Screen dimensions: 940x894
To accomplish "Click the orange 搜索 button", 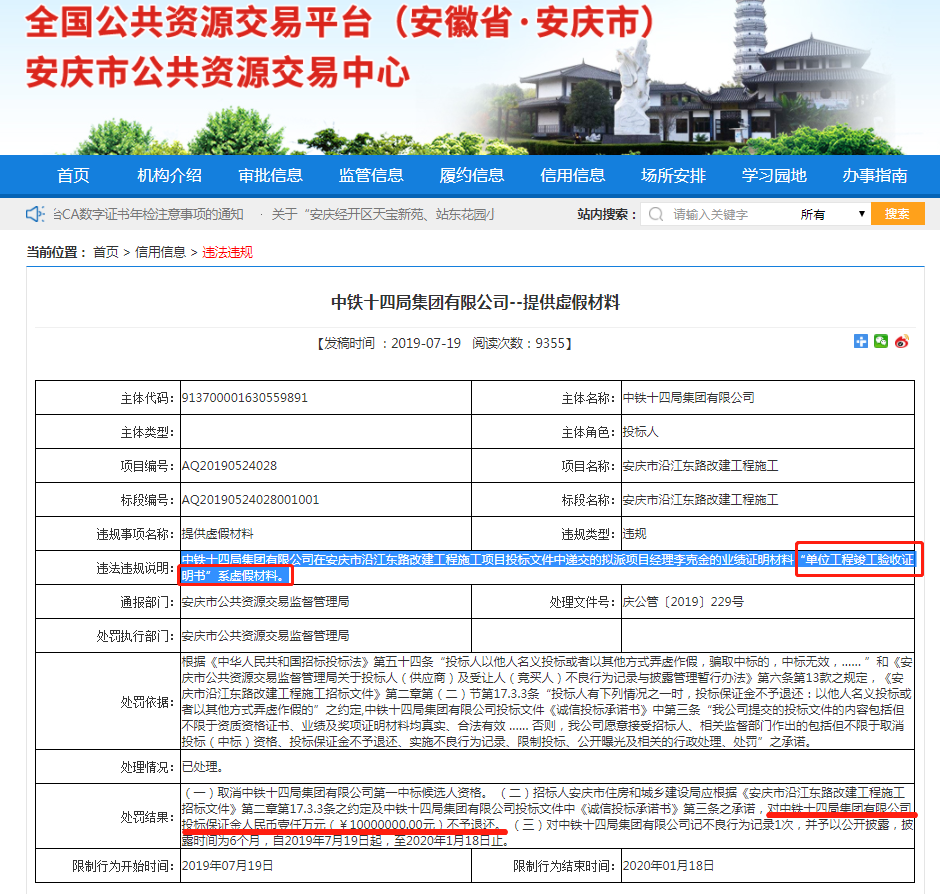I will [x=897, y=214].
